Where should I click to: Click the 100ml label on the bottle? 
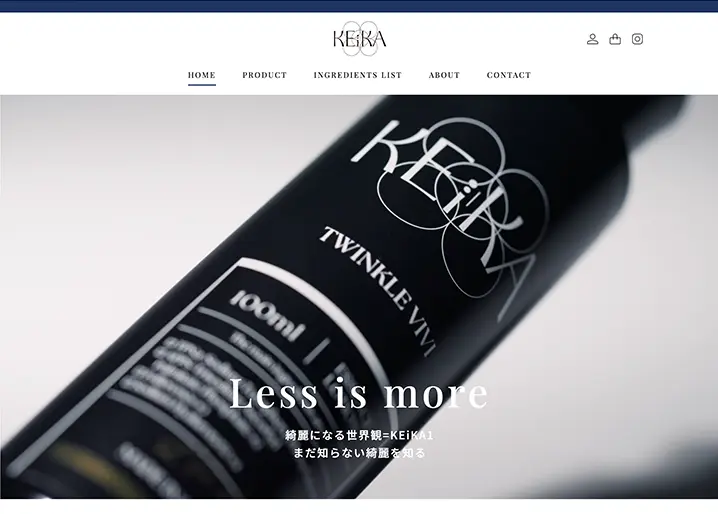tap(268, 317)
